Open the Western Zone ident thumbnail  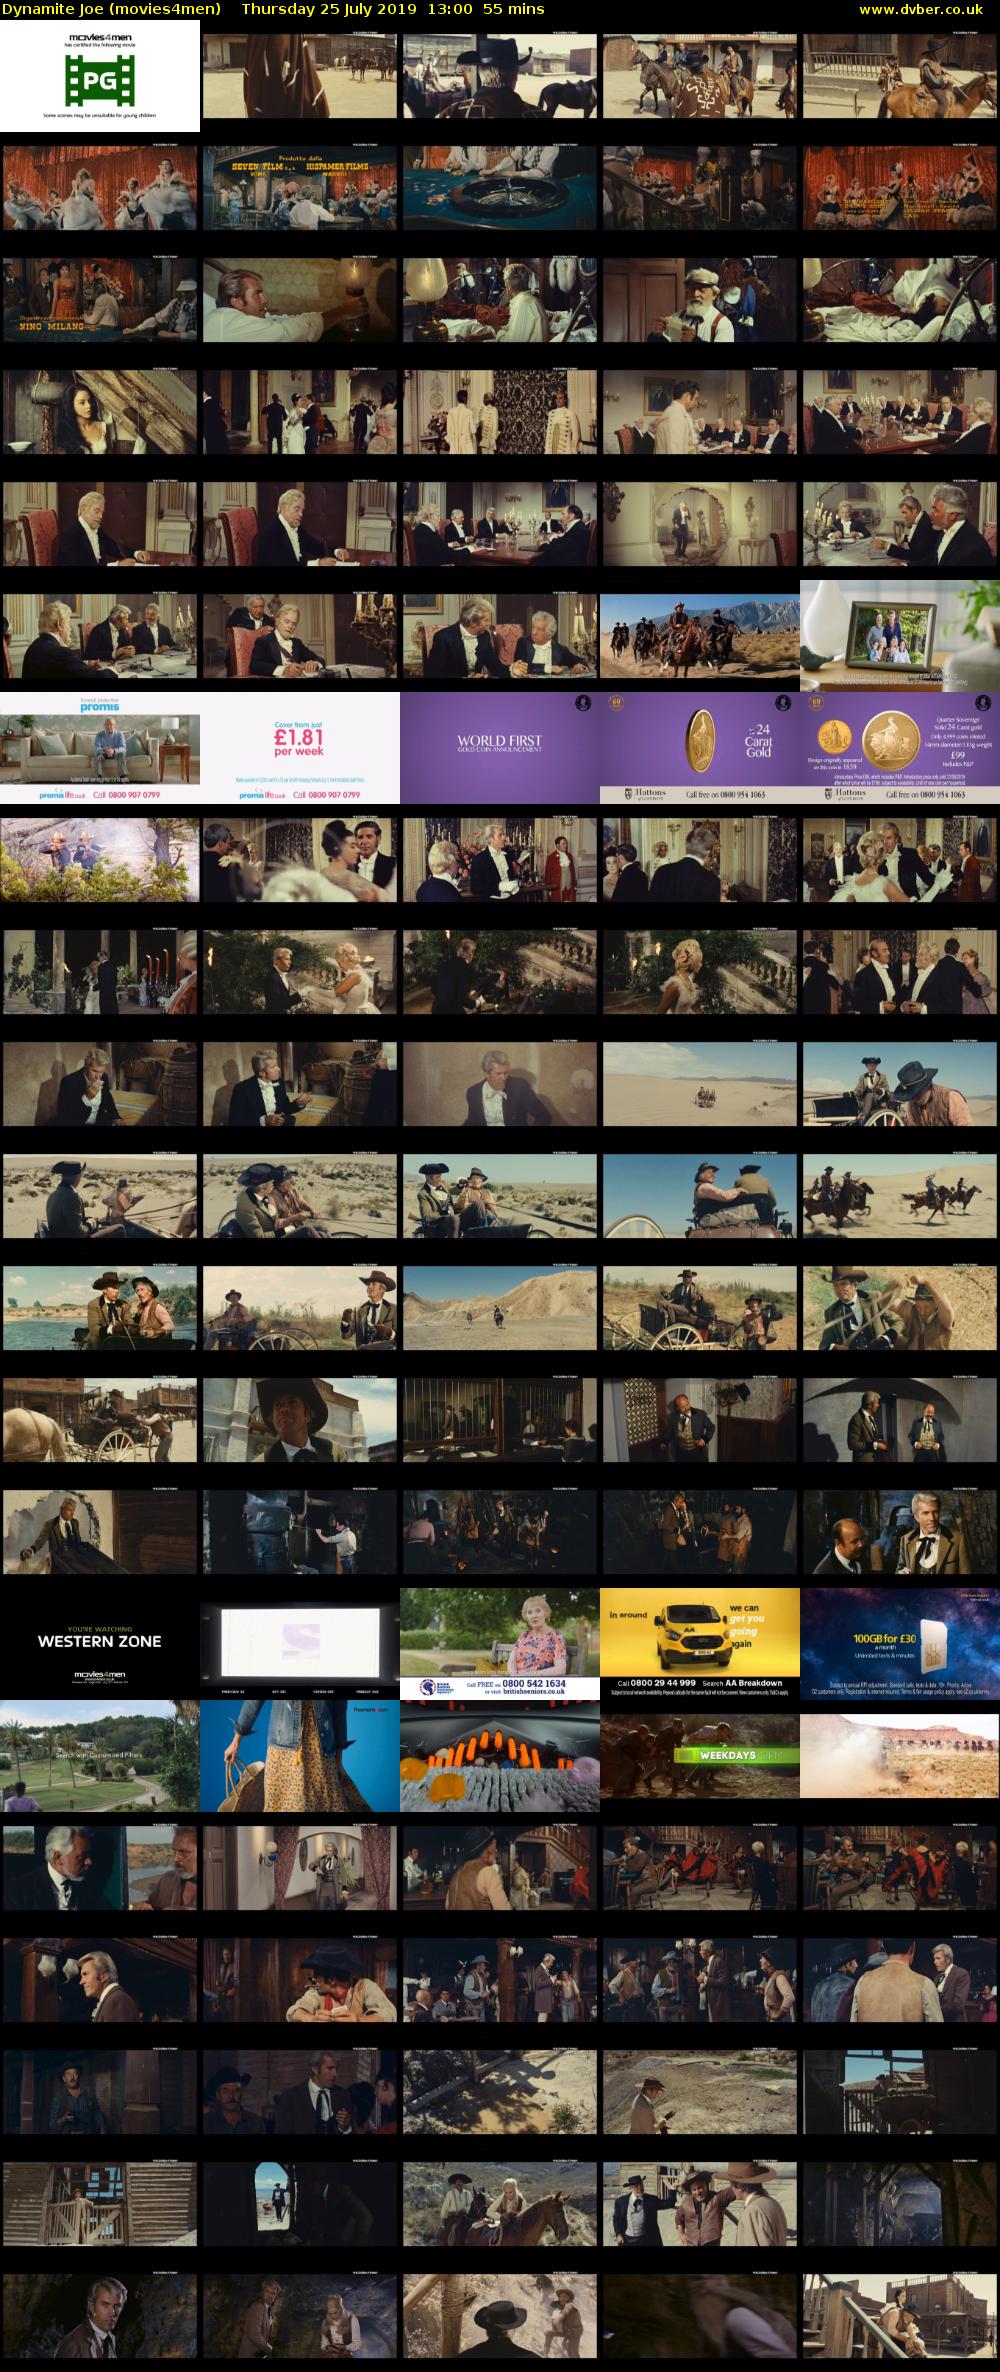pos(100,1644)
